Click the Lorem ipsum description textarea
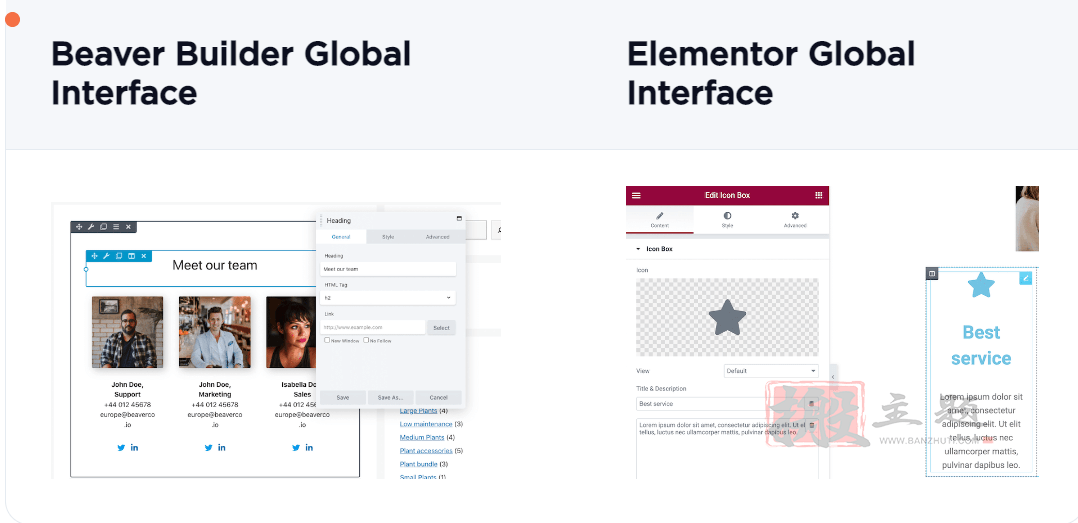This screenshot has width=1078, height=523. (727, 448)
